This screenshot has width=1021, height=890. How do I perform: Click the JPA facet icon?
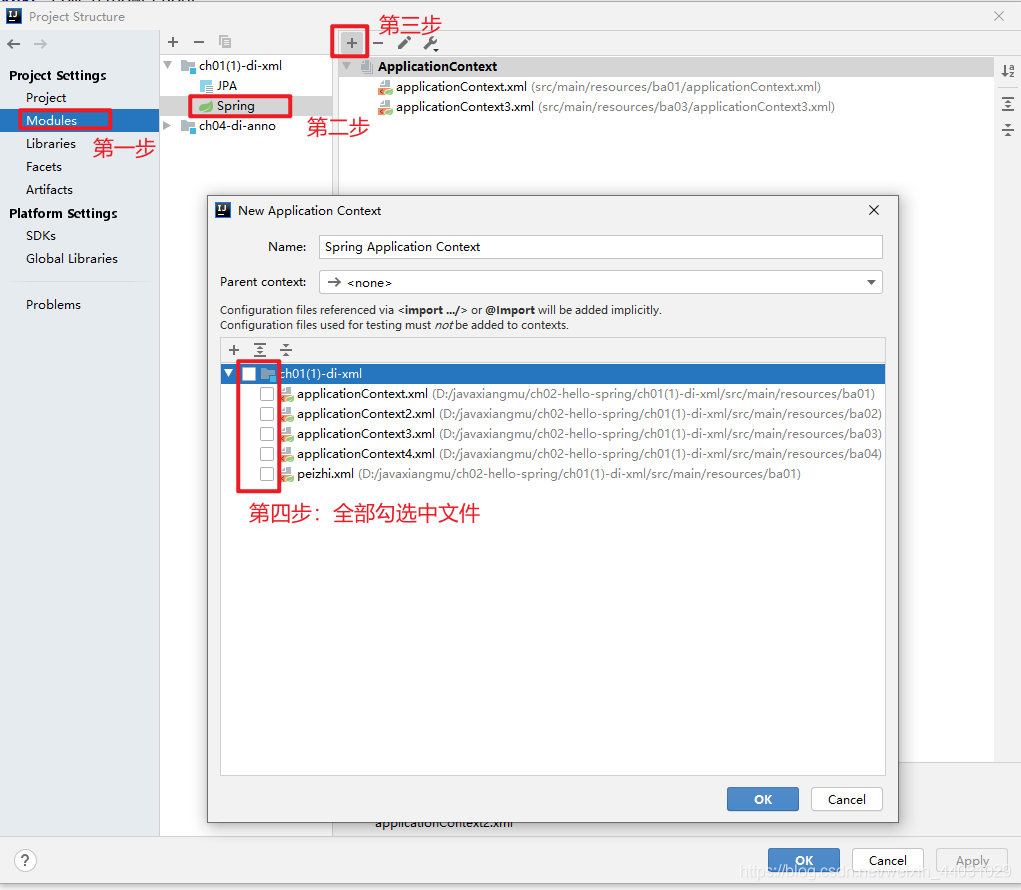206,86
